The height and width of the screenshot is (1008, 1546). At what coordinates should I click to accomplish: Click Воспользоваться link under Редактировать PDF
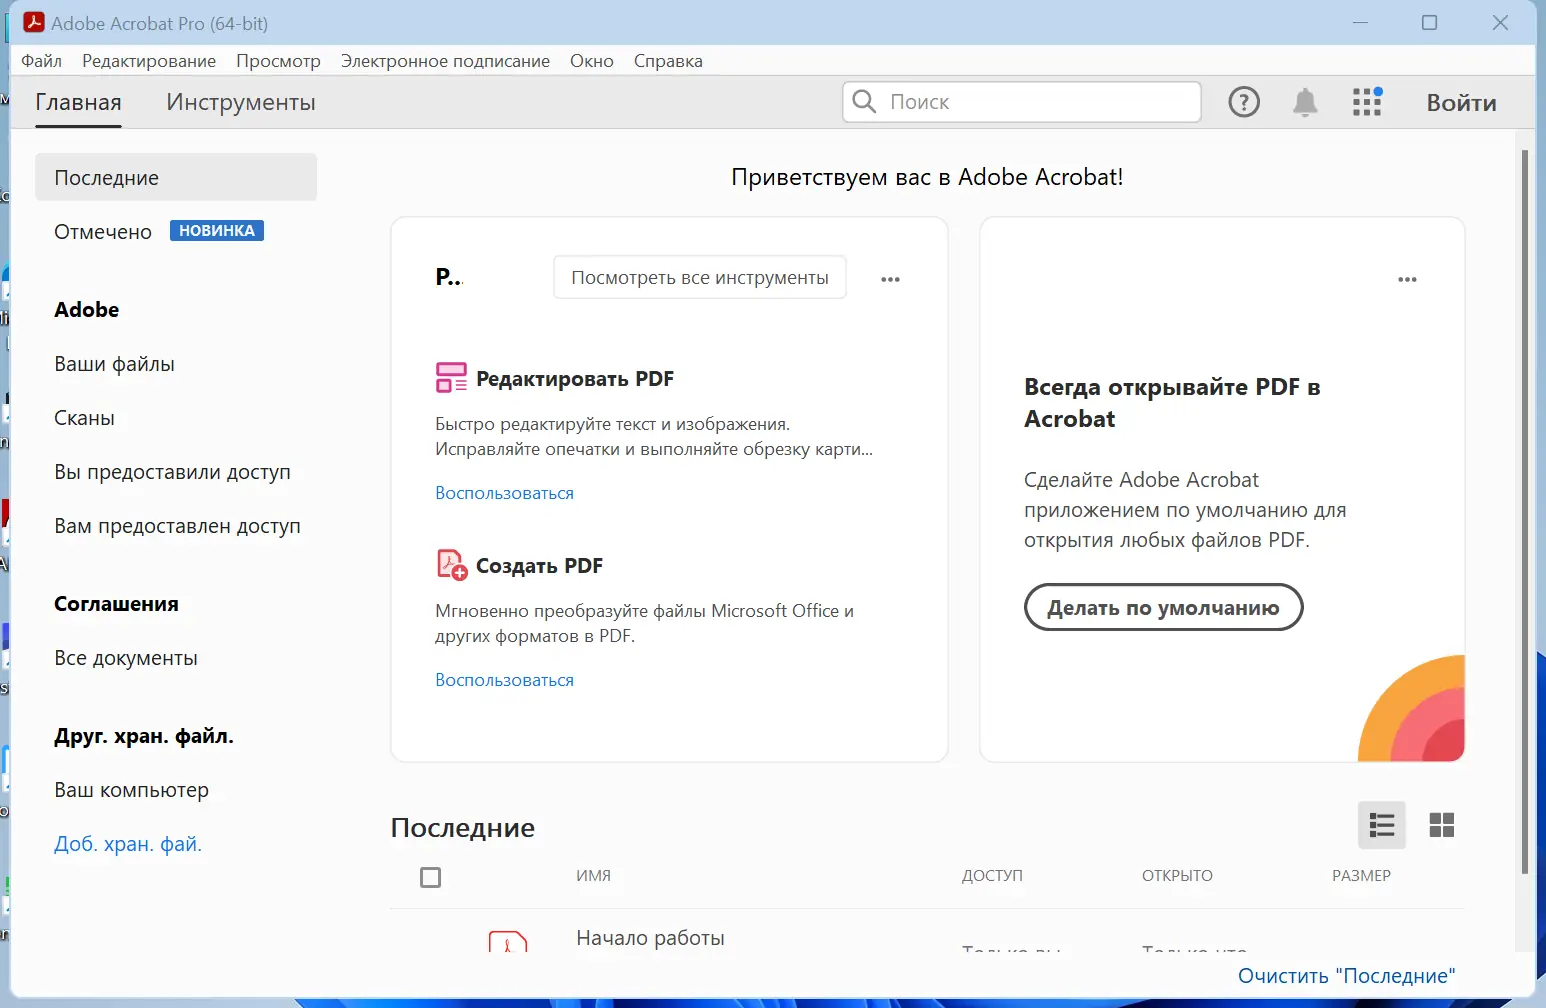pos(504,493)
